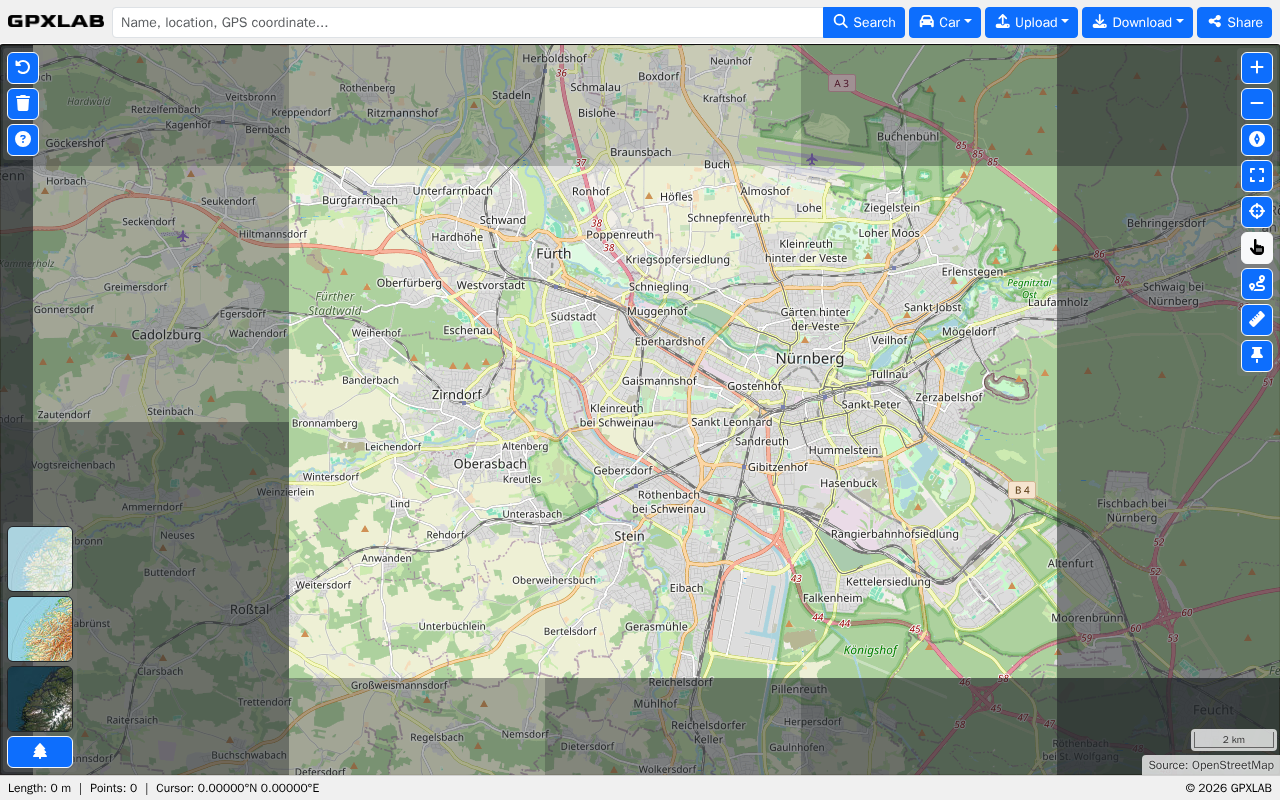Screen dimensions: 1280x800
Task: Open help with question mark icon
Action: click(23, 140)
